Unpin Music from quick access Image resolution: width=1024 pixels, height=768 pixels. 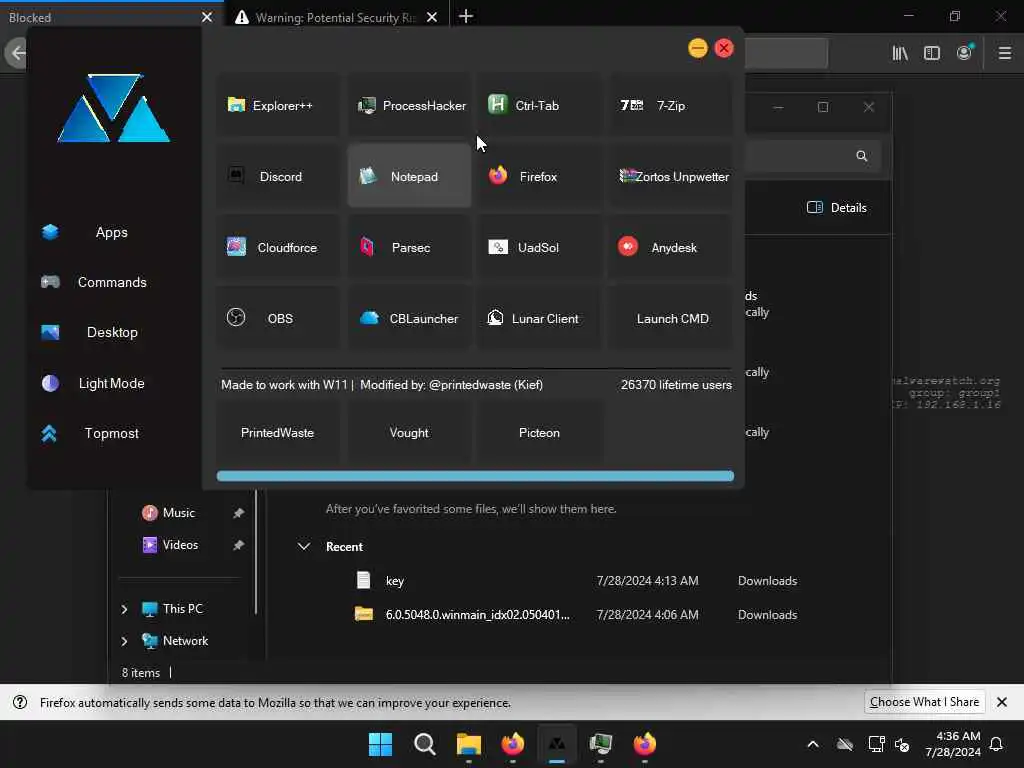[238, 513]
